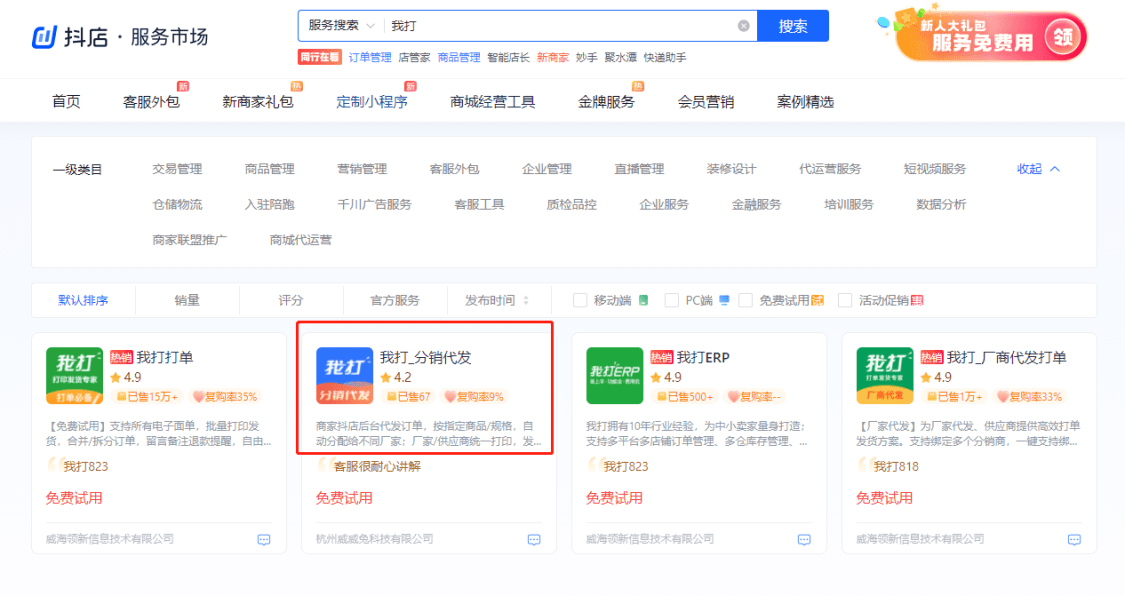This screenshot has width=1125, height=596.
Task: Check the 免费试用 filter checkbox
Action: tap(745, 301)
